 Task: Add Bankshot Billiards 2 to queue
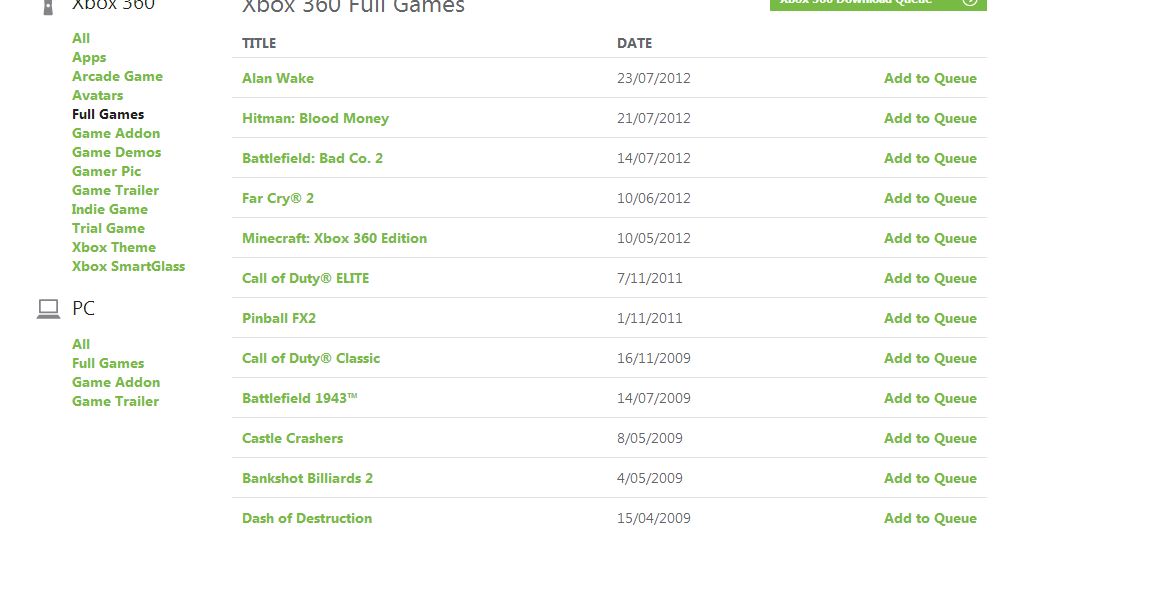pos(930,478)
